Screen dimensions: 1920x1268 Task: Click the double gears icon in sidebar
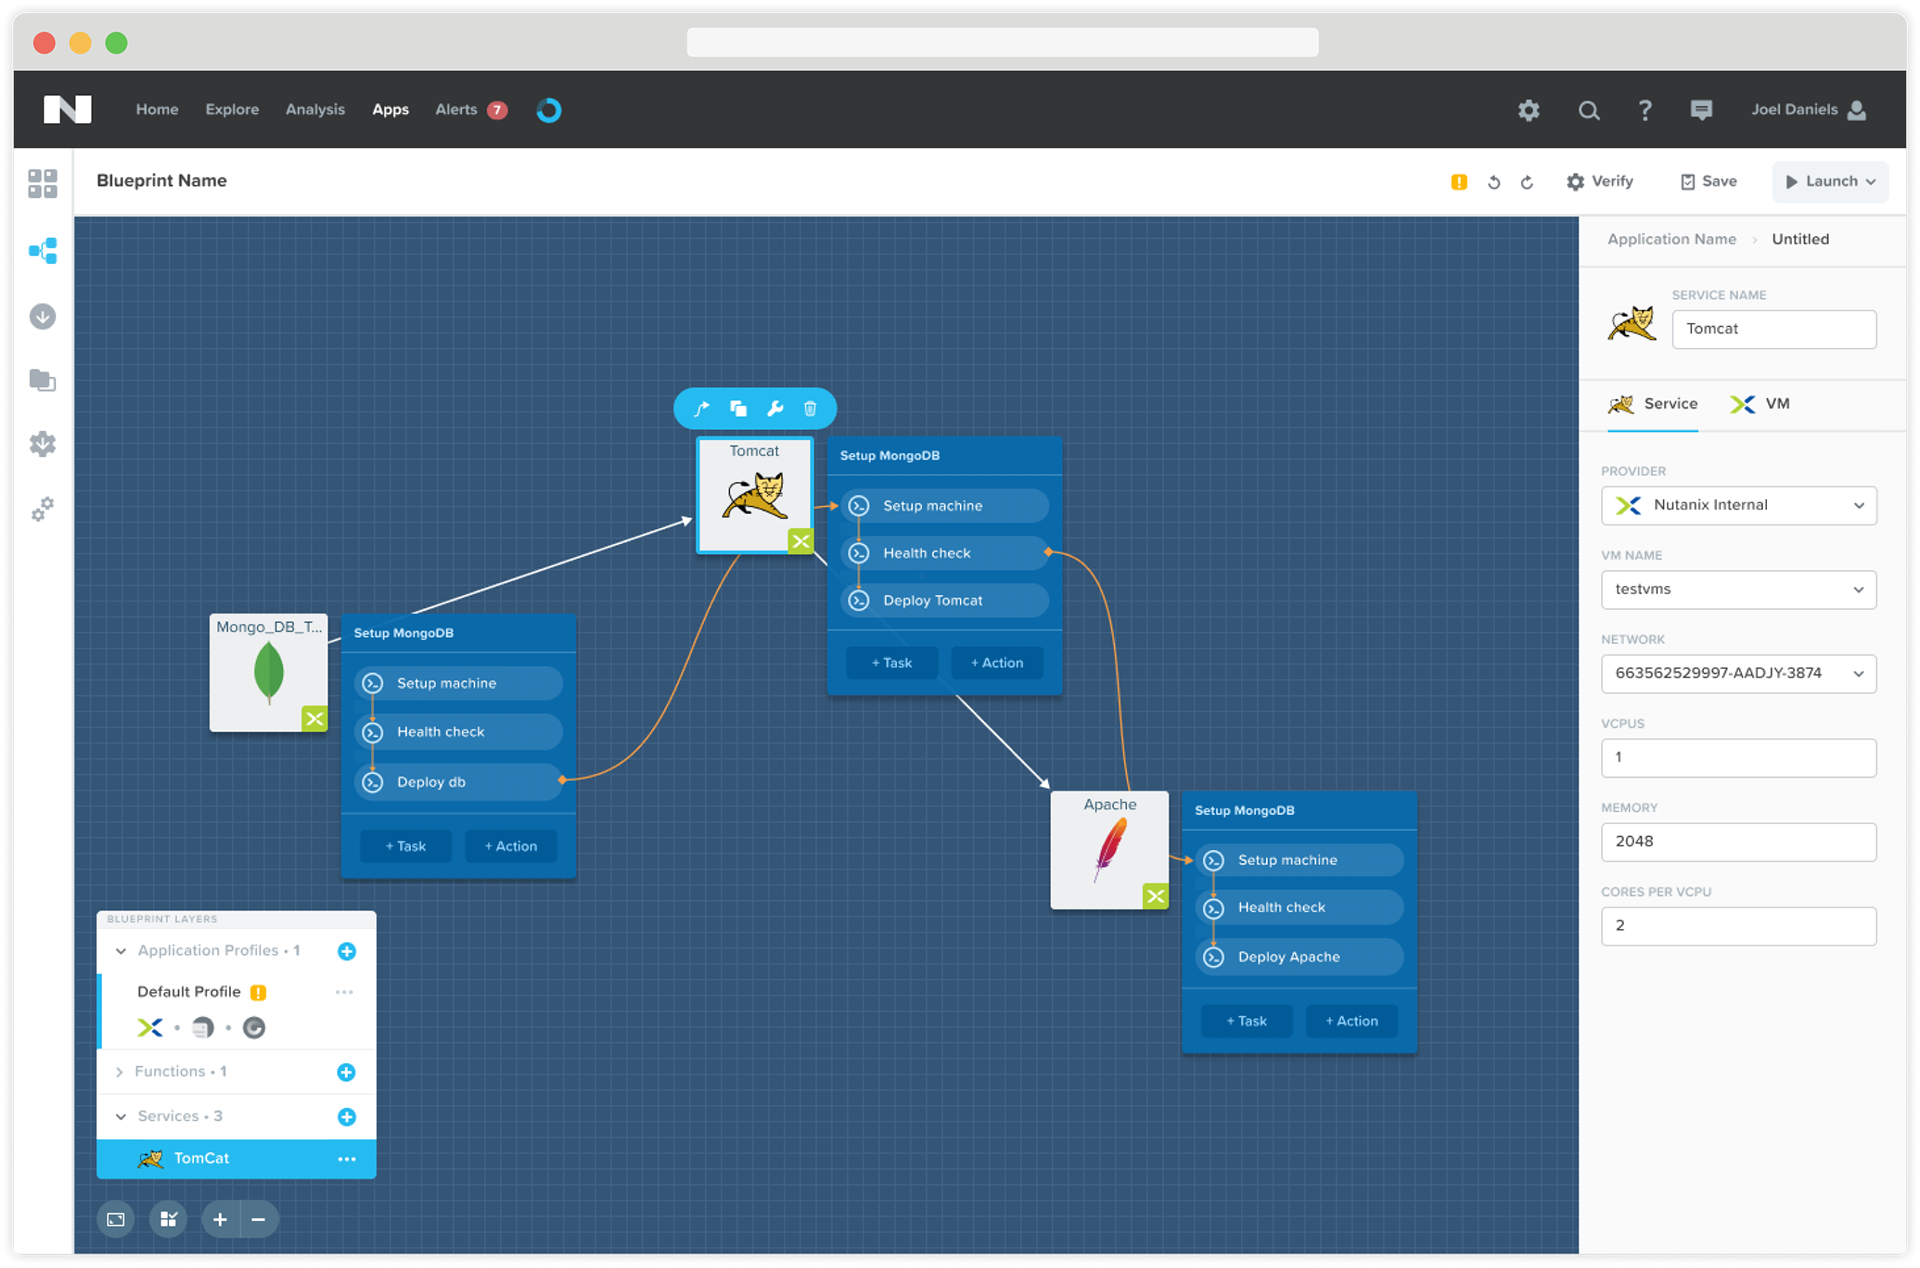pos(42,509)
